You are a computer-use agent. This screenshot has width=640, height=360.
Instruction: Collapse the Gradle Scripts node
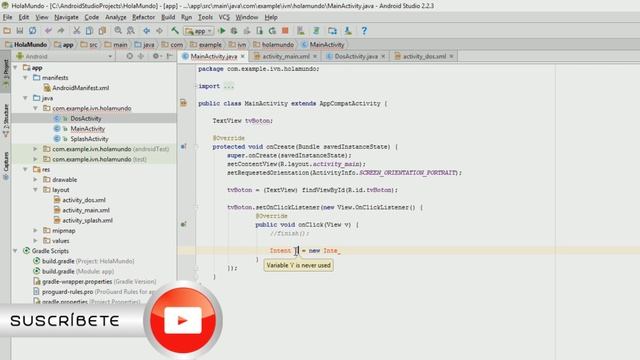(x=16, y=251)
